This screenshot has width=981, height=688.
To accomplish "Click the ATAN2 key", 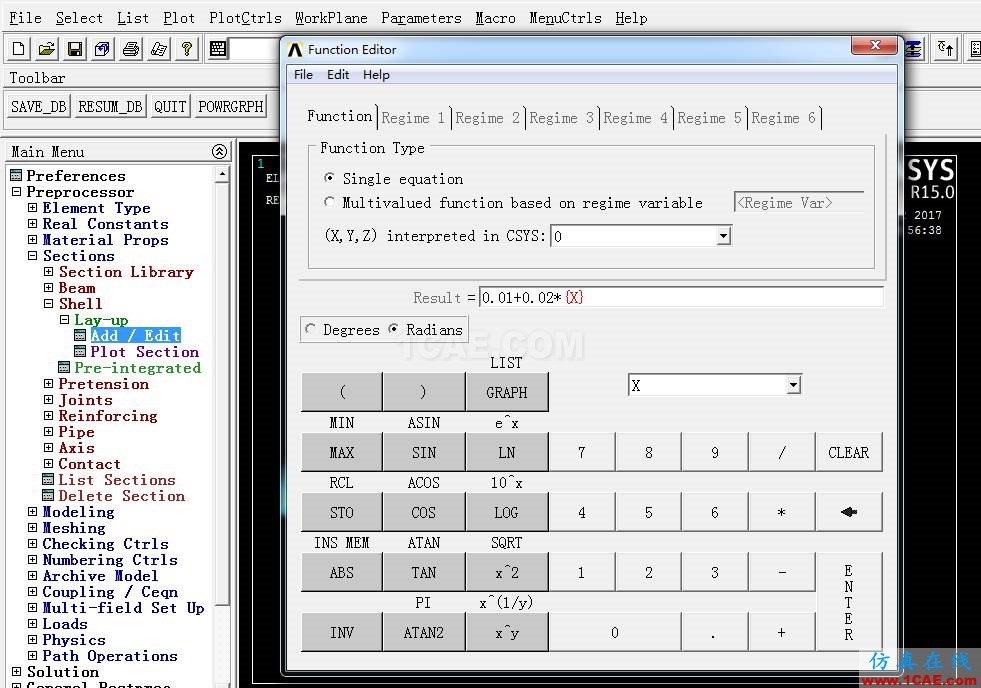I will coord(424,632).
